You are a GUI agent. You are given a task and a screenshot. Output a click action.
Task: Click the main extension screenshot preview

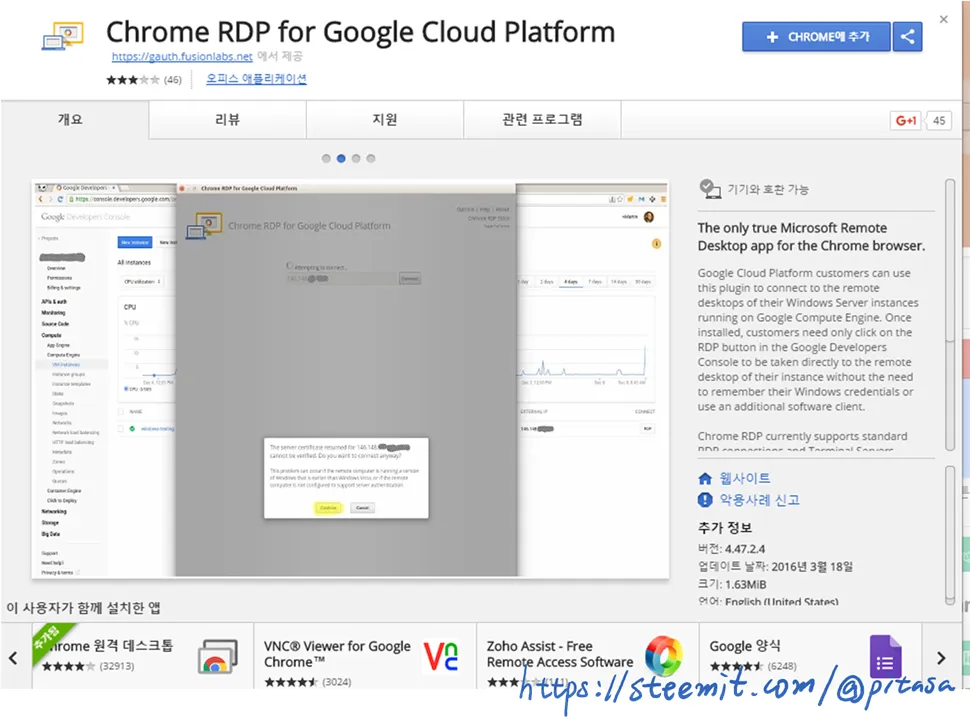[350, 379]
